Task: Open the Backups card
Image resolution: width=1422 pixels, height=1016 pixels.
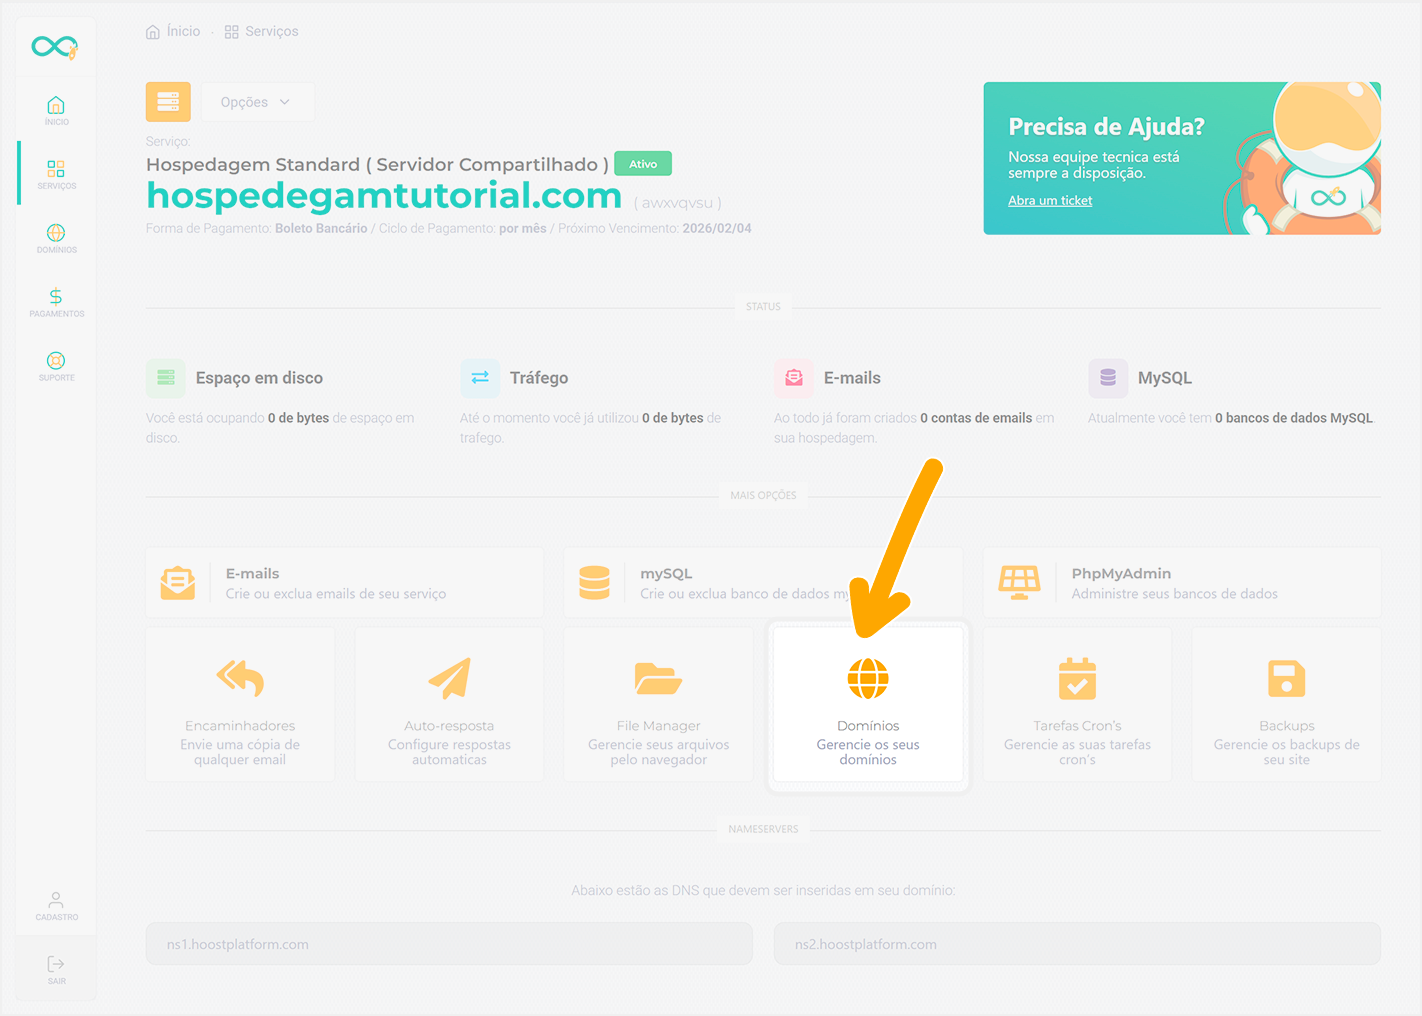Action: [1286, 706]
